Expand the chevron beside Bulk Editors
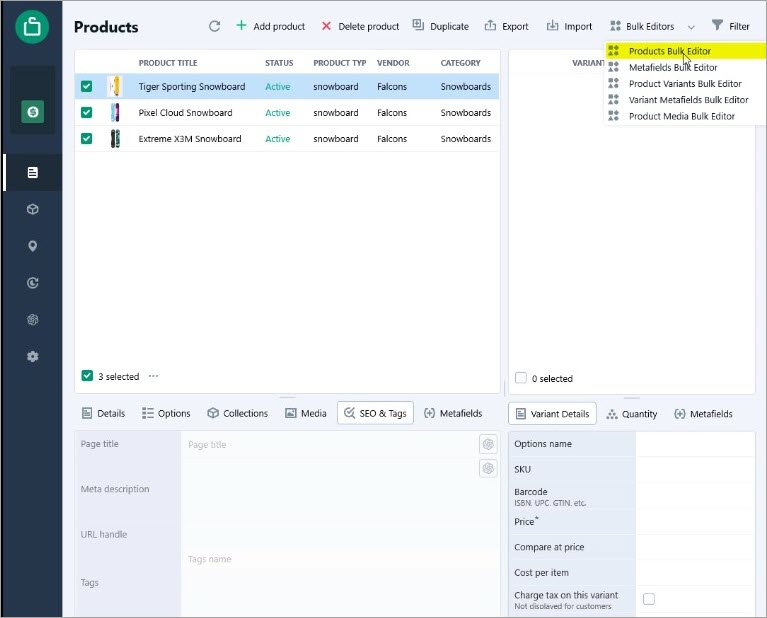The width and height of the screenshot is (767, 618). coord(691,27)
